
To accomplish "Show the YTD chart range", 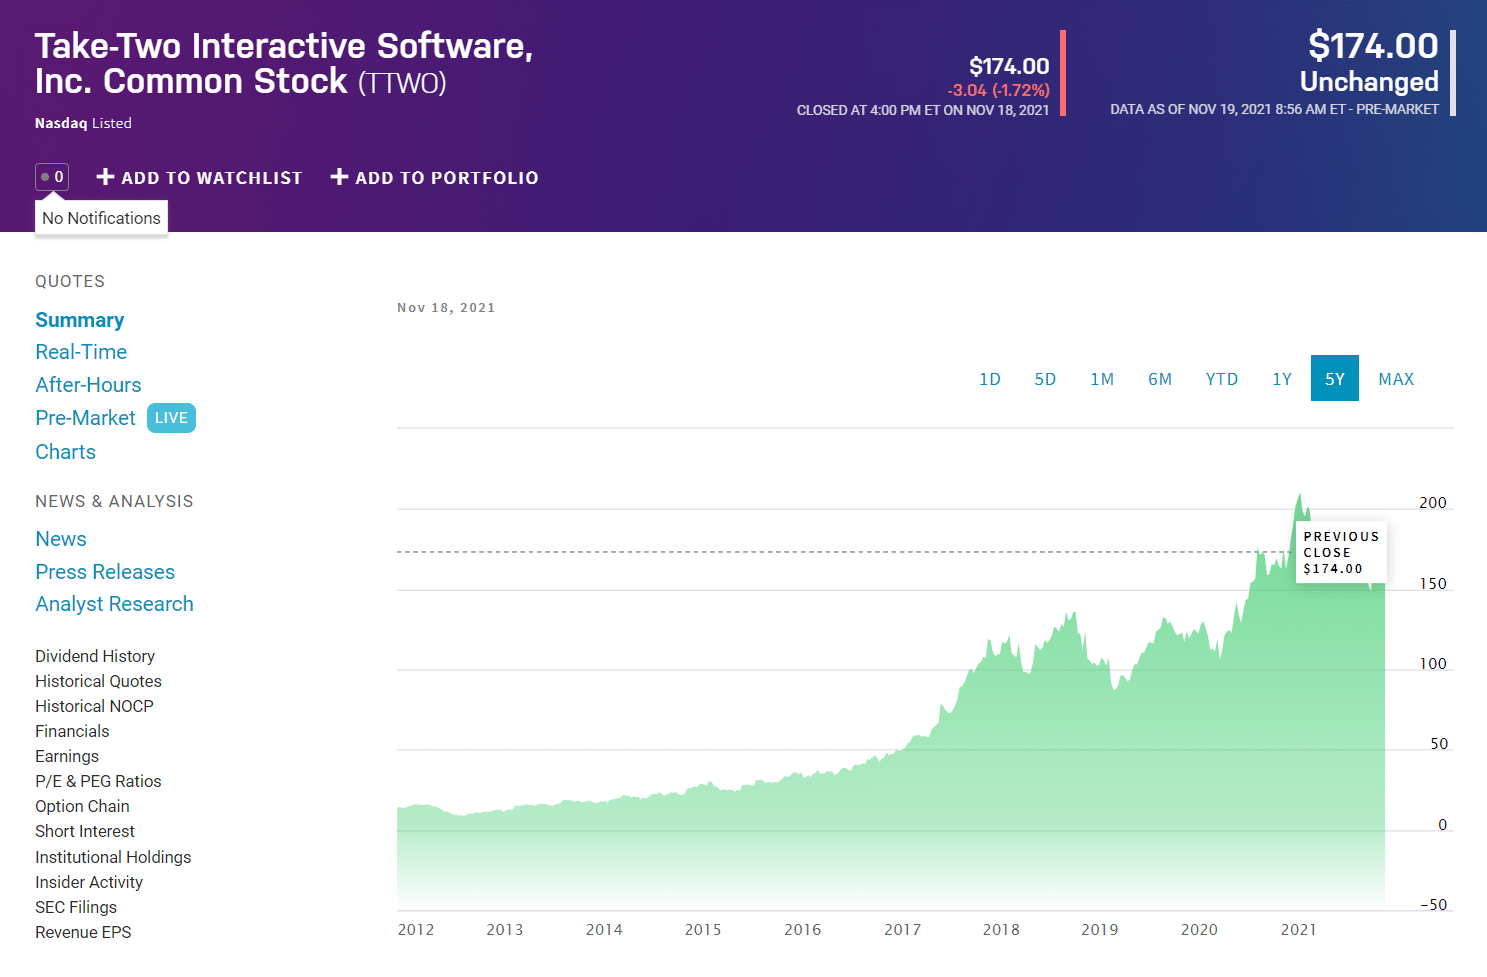I will (1222, 379).
